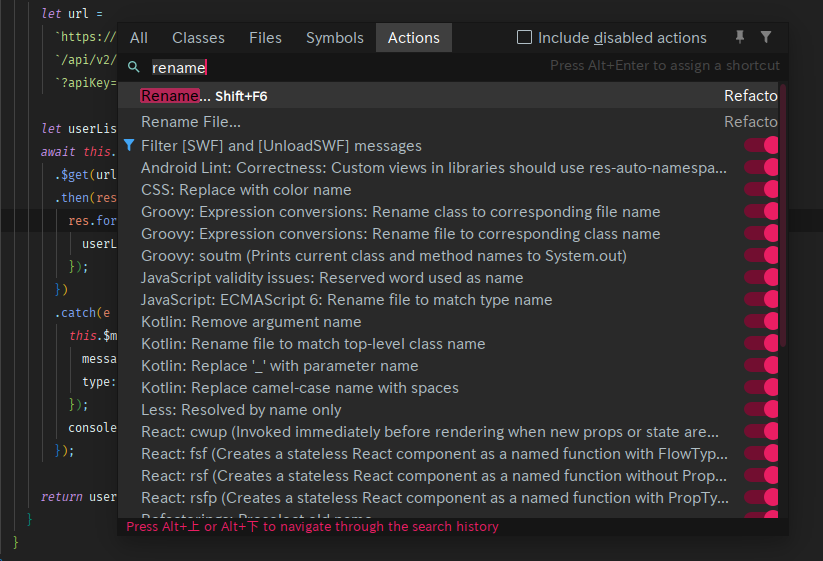
Task: Toggle Android Lint Correctness switch
Action: tap(762, 168)
